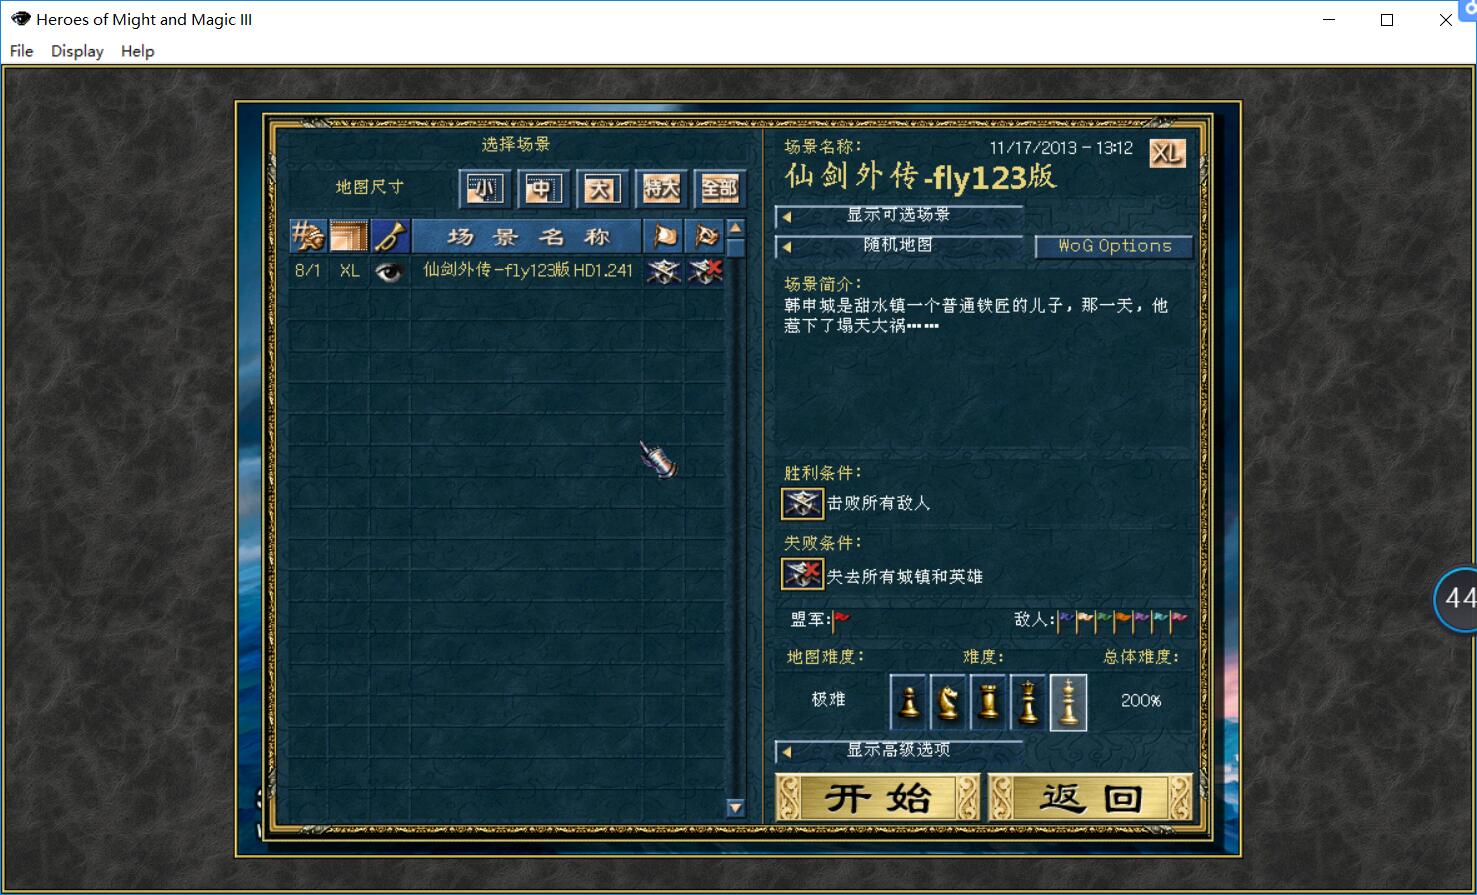Open 随机地图 random map panel

899,246
